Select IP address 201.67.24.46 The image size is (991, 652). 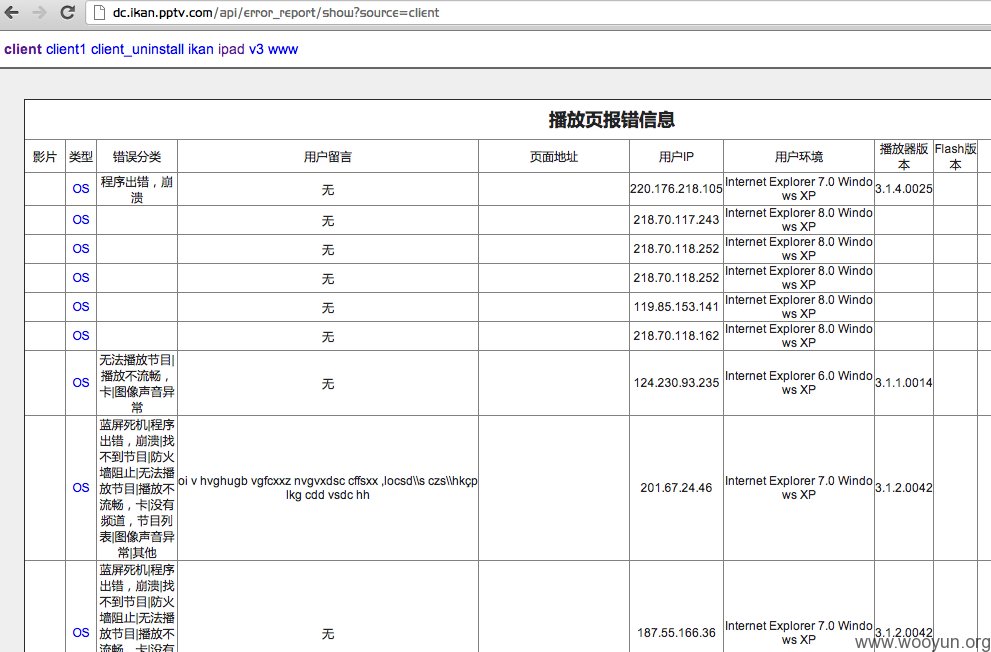click(x=676, y=487)
